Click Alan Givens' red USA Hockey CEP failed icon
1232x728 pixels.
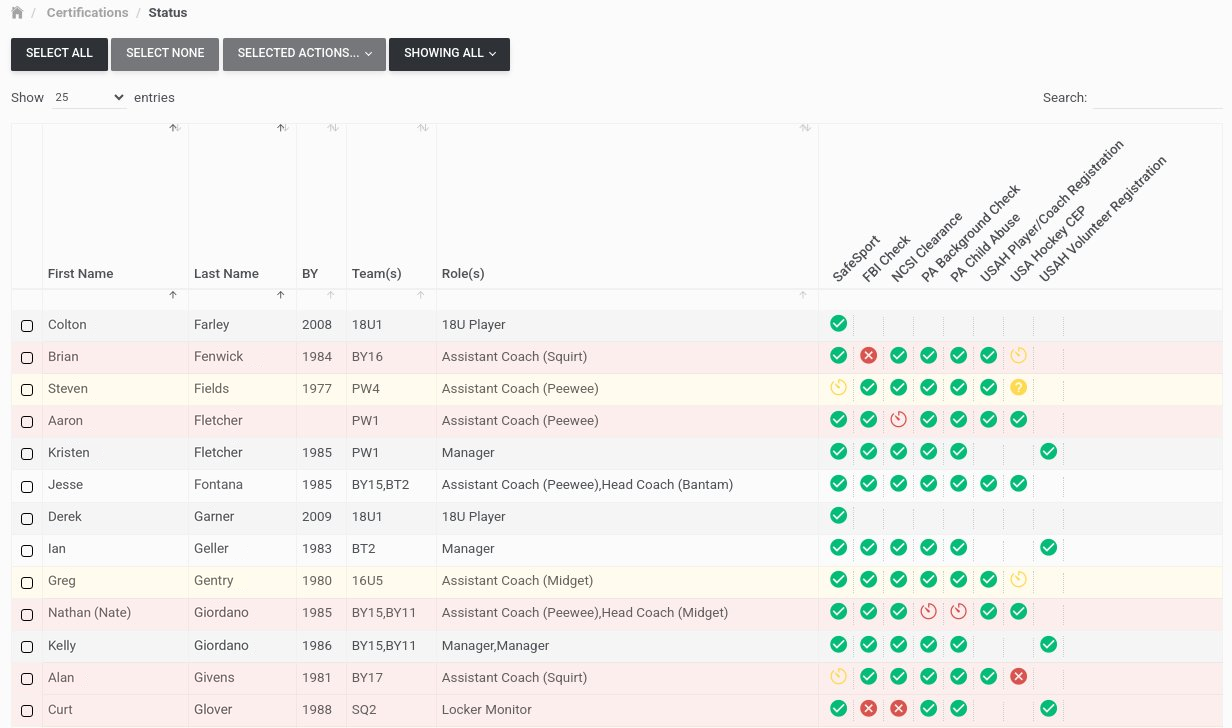(x=1018, y=676)
